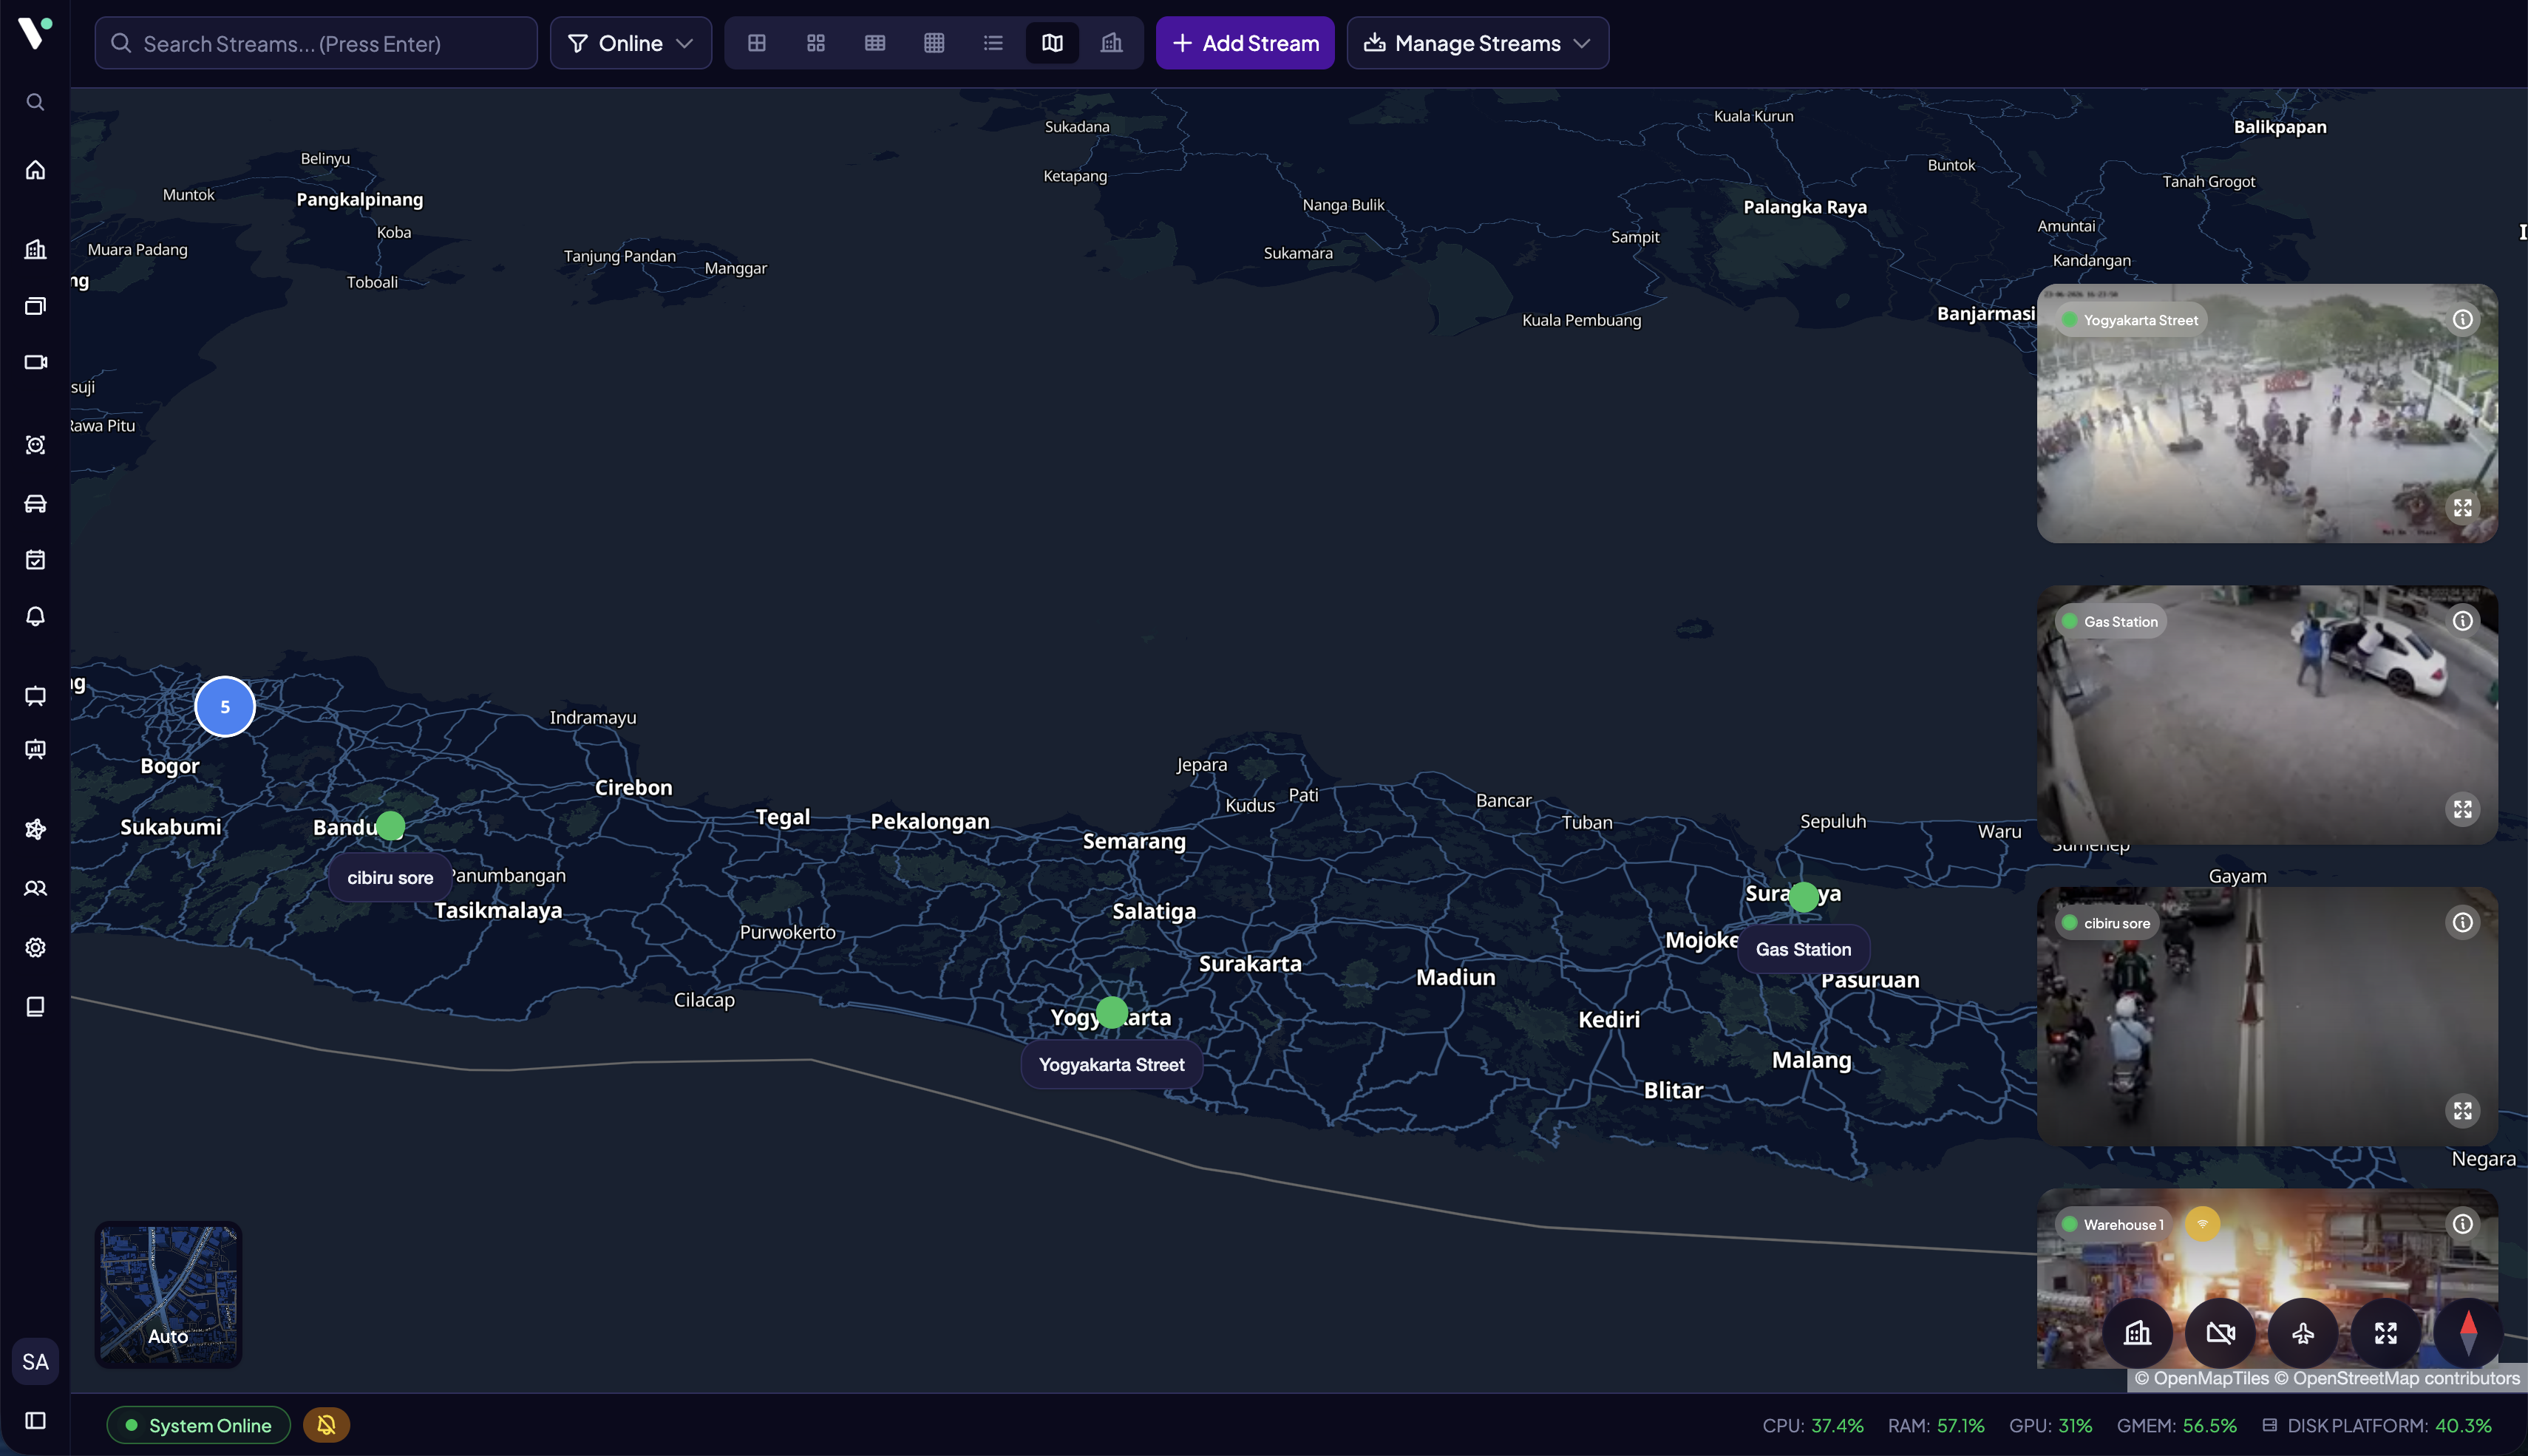Viewport: 2528px width, 1456px height.
Task: Click the green map marker near Bandung
Action: (390, 826)
